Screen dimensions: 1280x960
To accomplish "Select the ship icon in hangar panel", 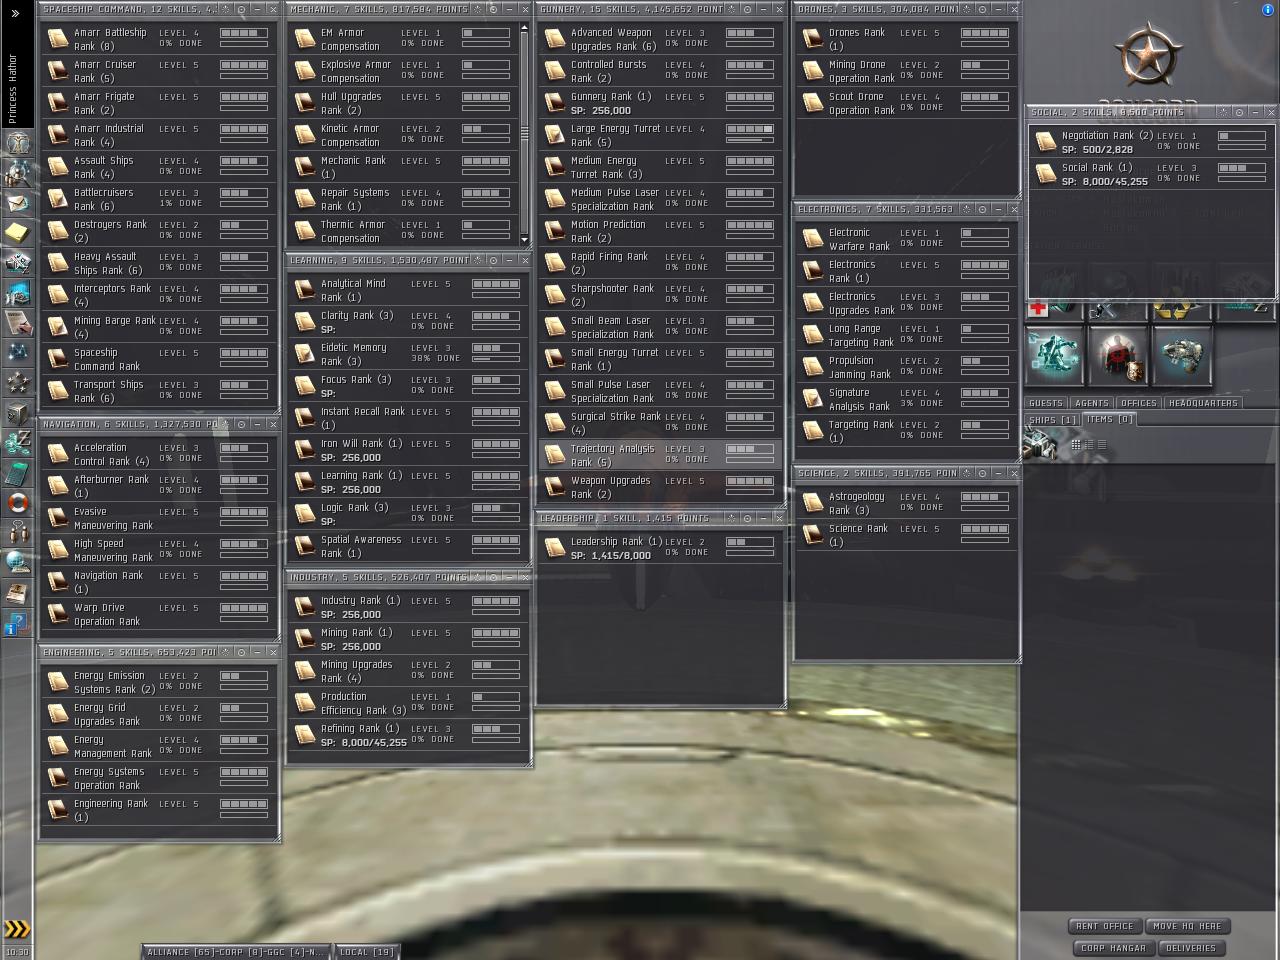I will tap(1040, 441).
